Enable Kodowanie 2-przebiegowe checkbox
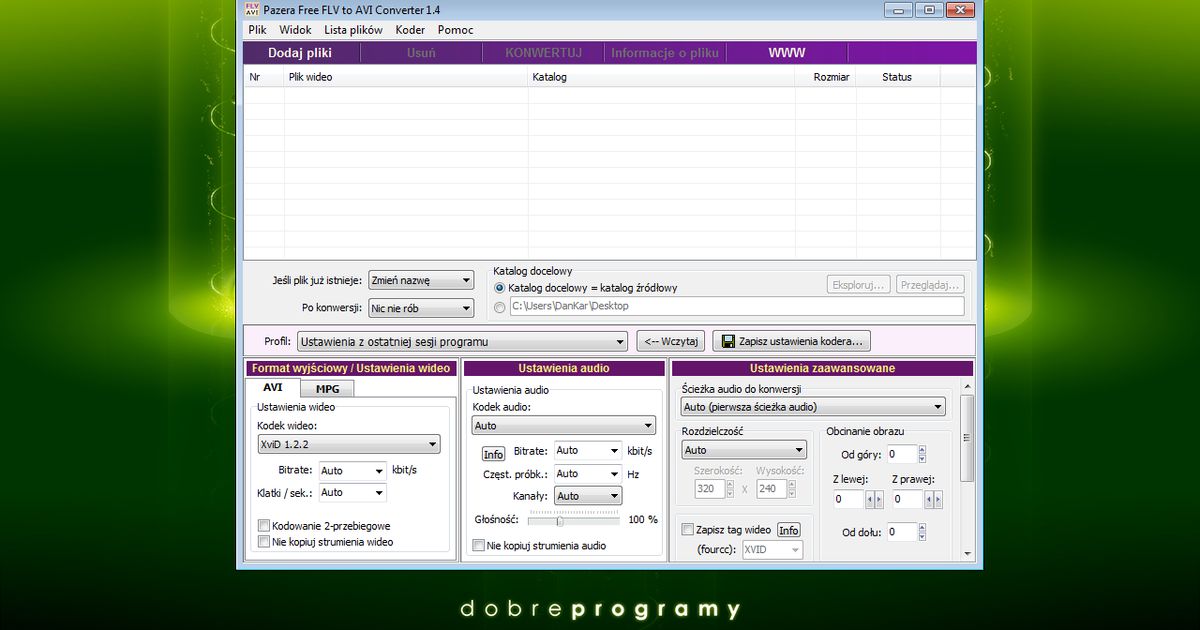 [264, 525]
